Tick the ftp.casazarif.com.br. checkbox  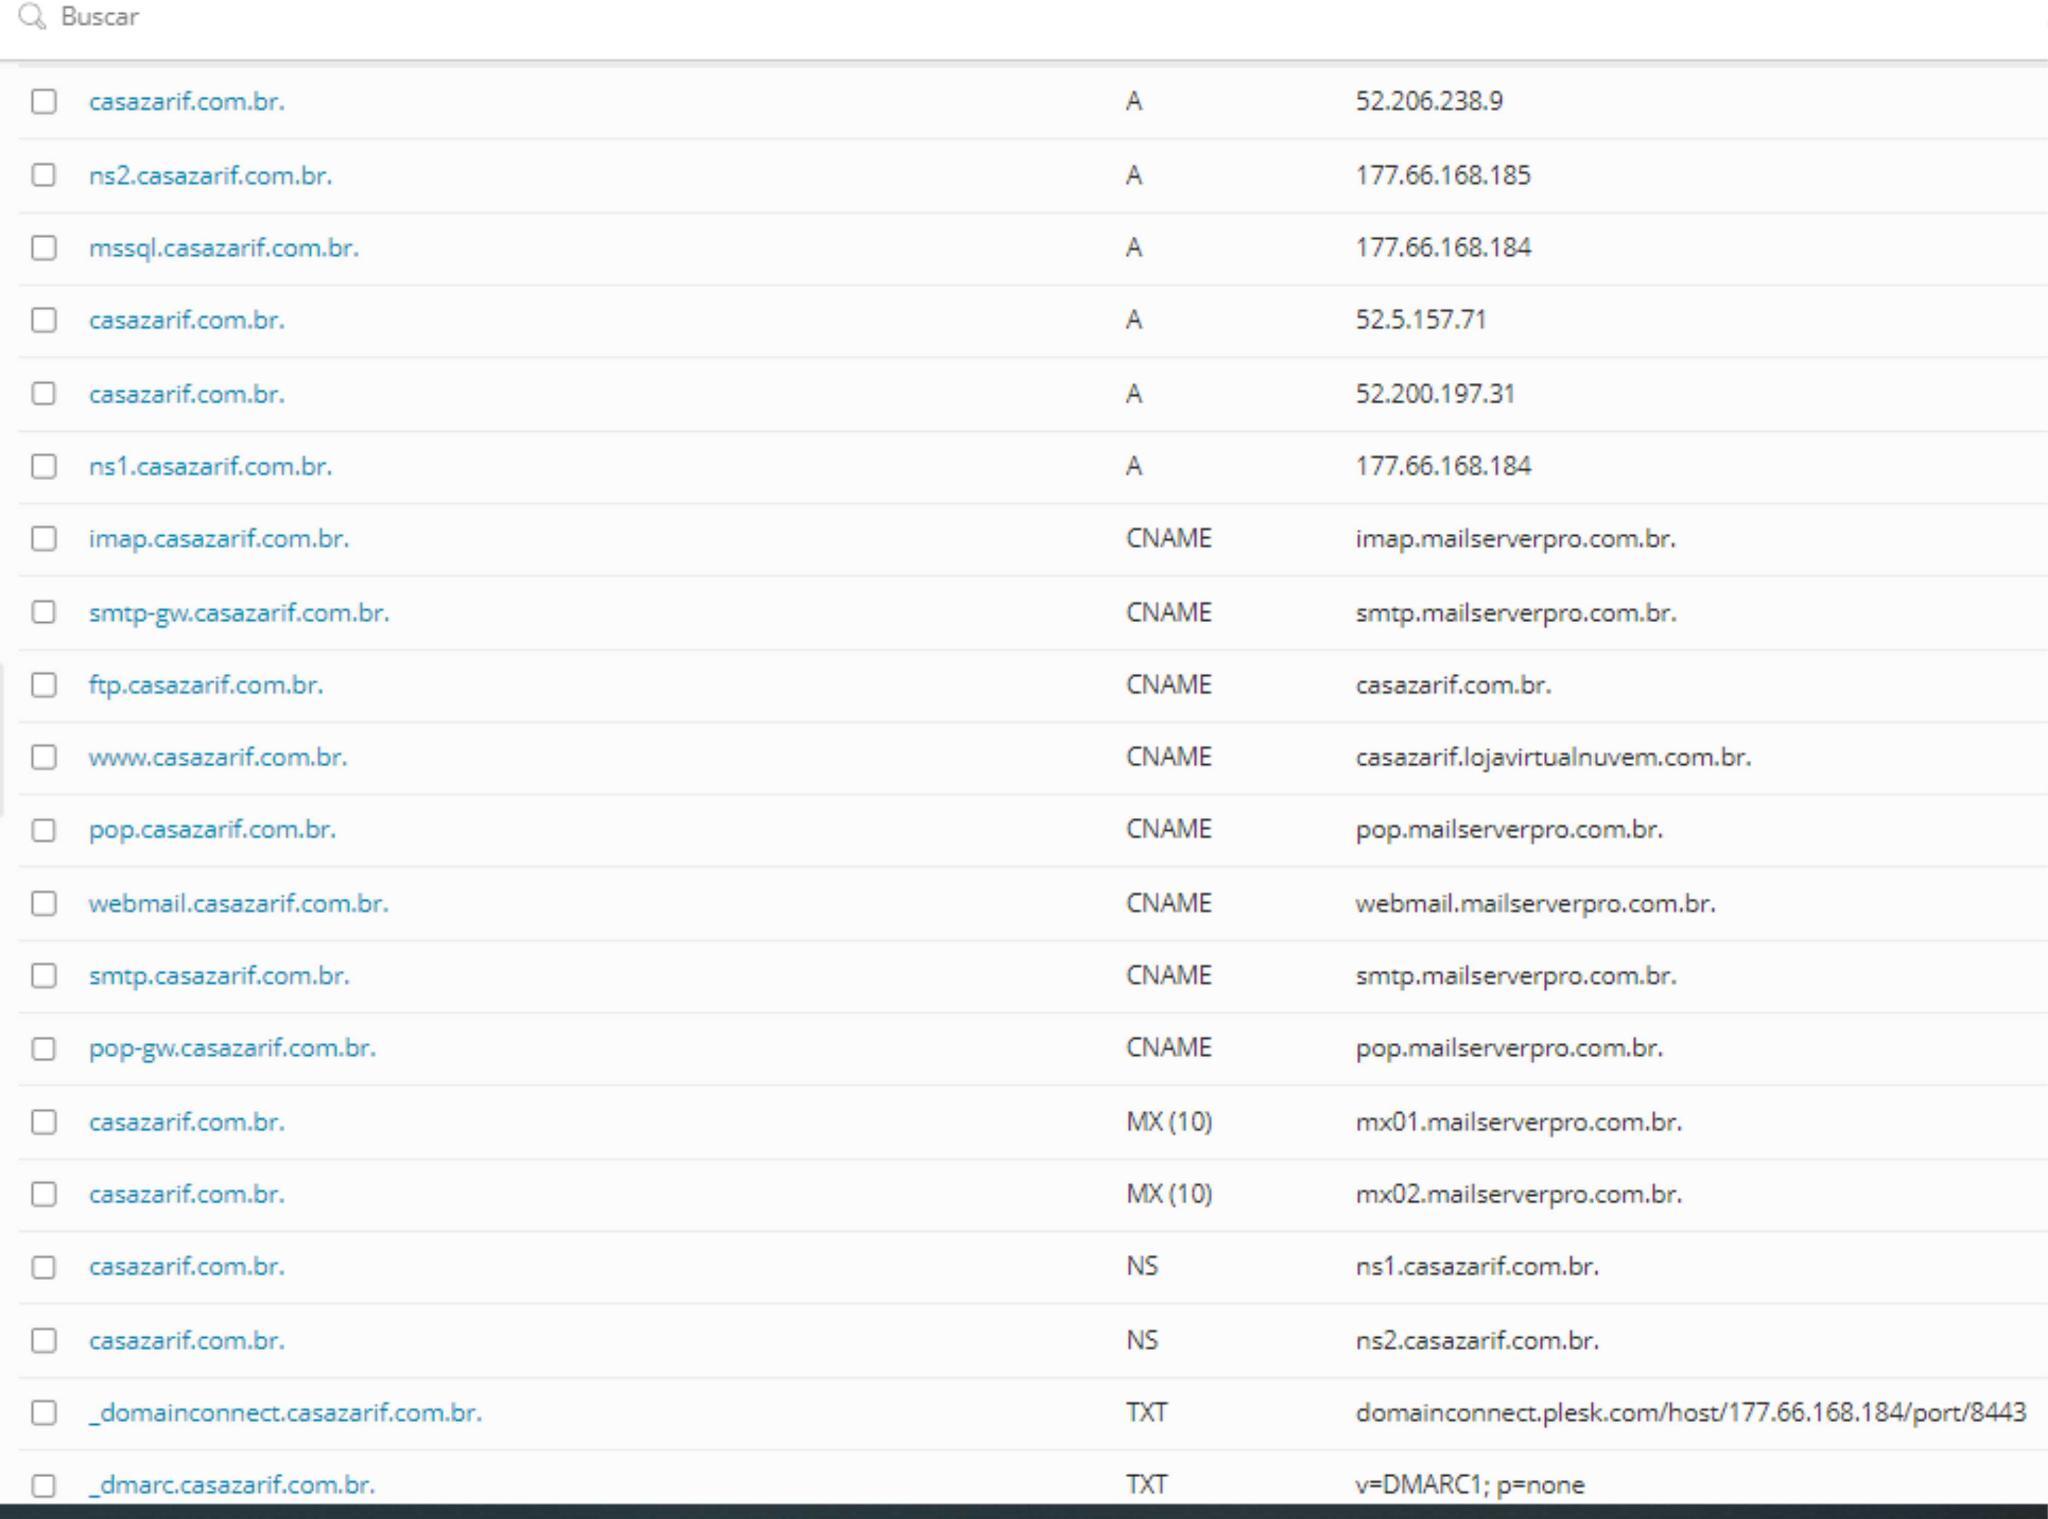[44, 685]
